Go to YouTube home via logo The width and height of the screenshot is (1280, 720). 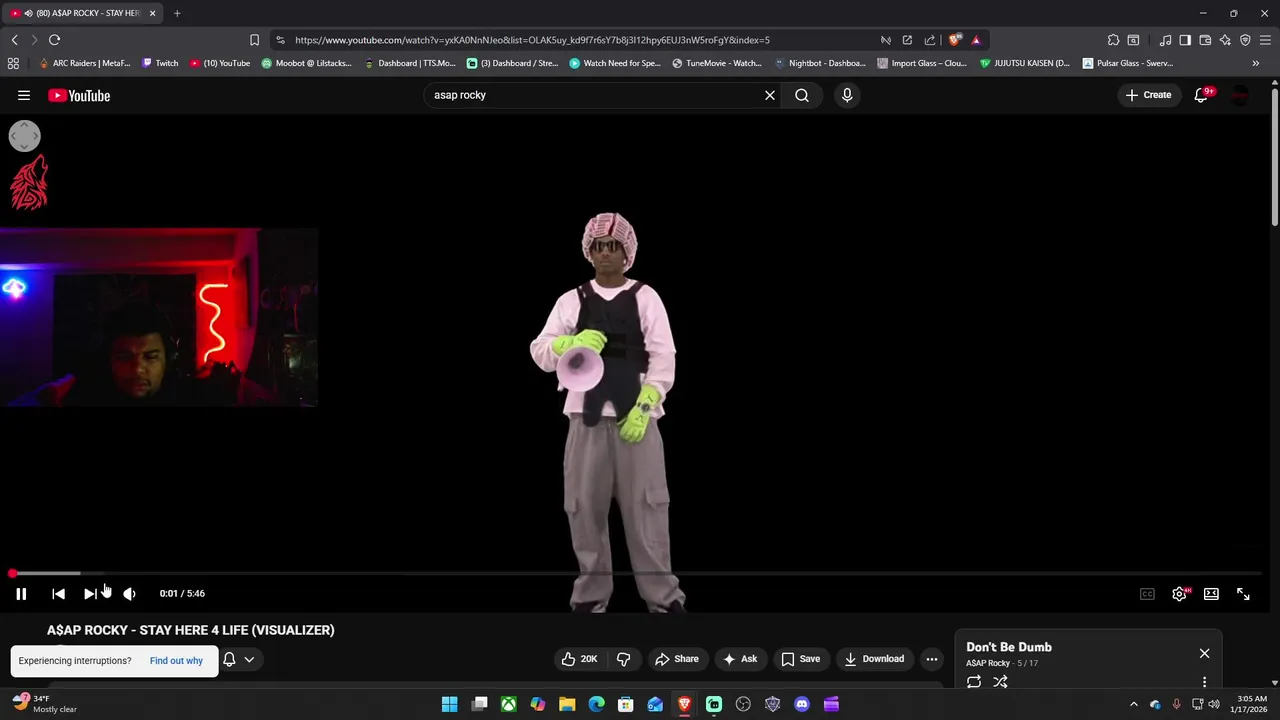click(79, 95)
